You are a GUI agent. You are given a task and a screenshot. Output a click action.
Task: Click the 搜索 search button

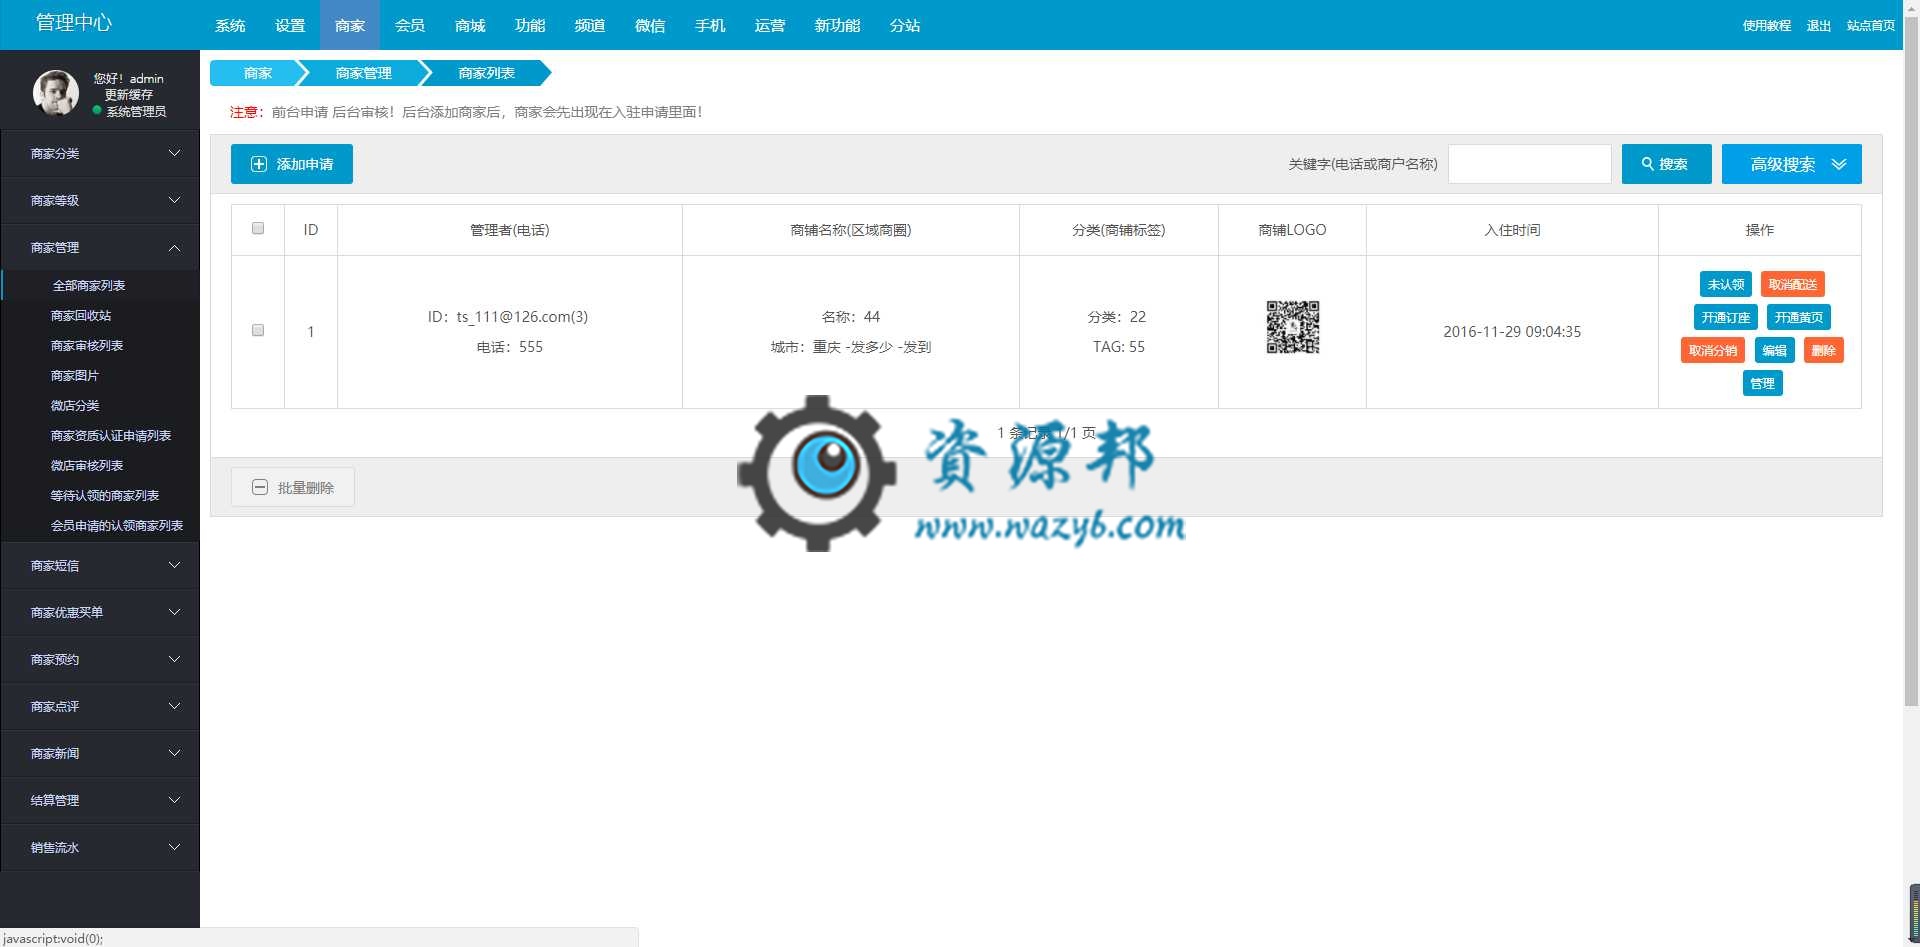click(x=1666, y=164)
